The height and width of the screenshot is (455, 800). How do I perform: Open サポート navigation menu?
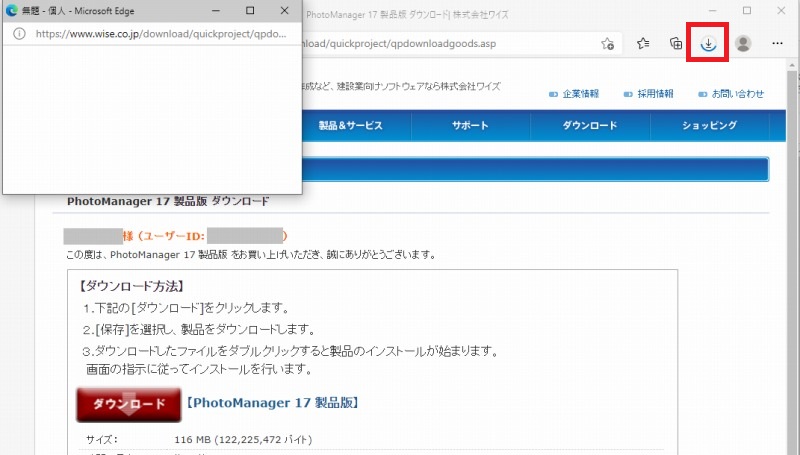coord(470,125)
